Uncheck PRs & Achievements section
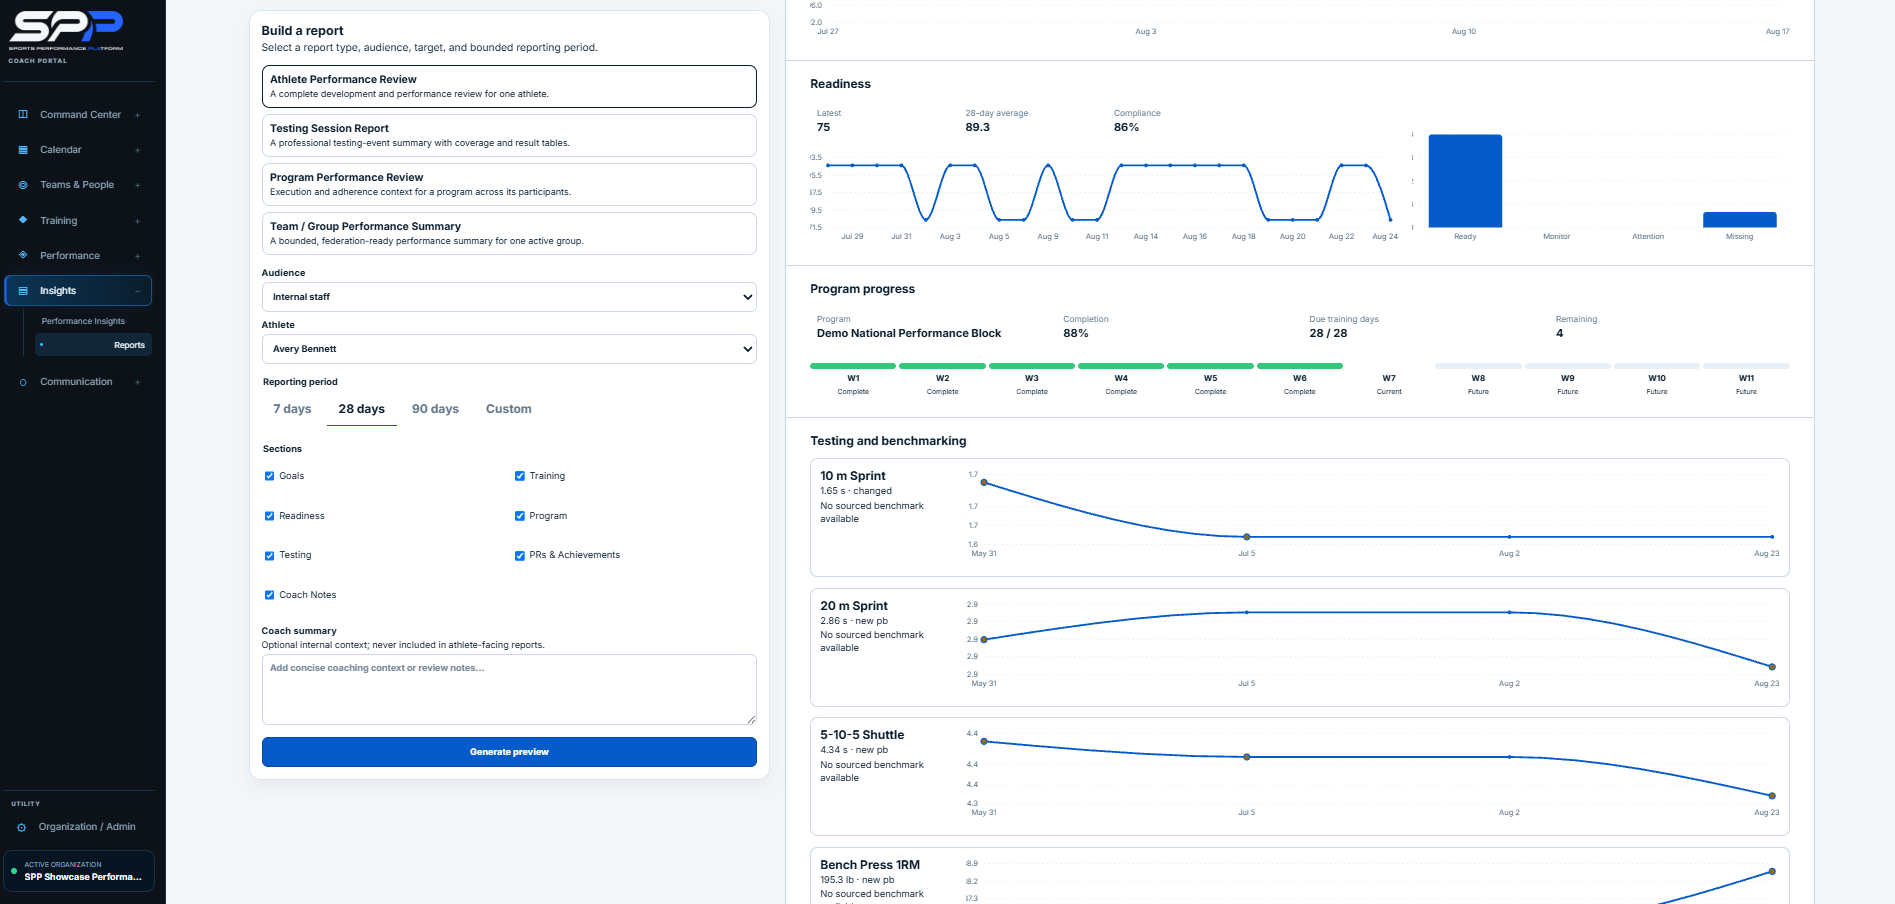1895x904 pixels. point(520,556)
